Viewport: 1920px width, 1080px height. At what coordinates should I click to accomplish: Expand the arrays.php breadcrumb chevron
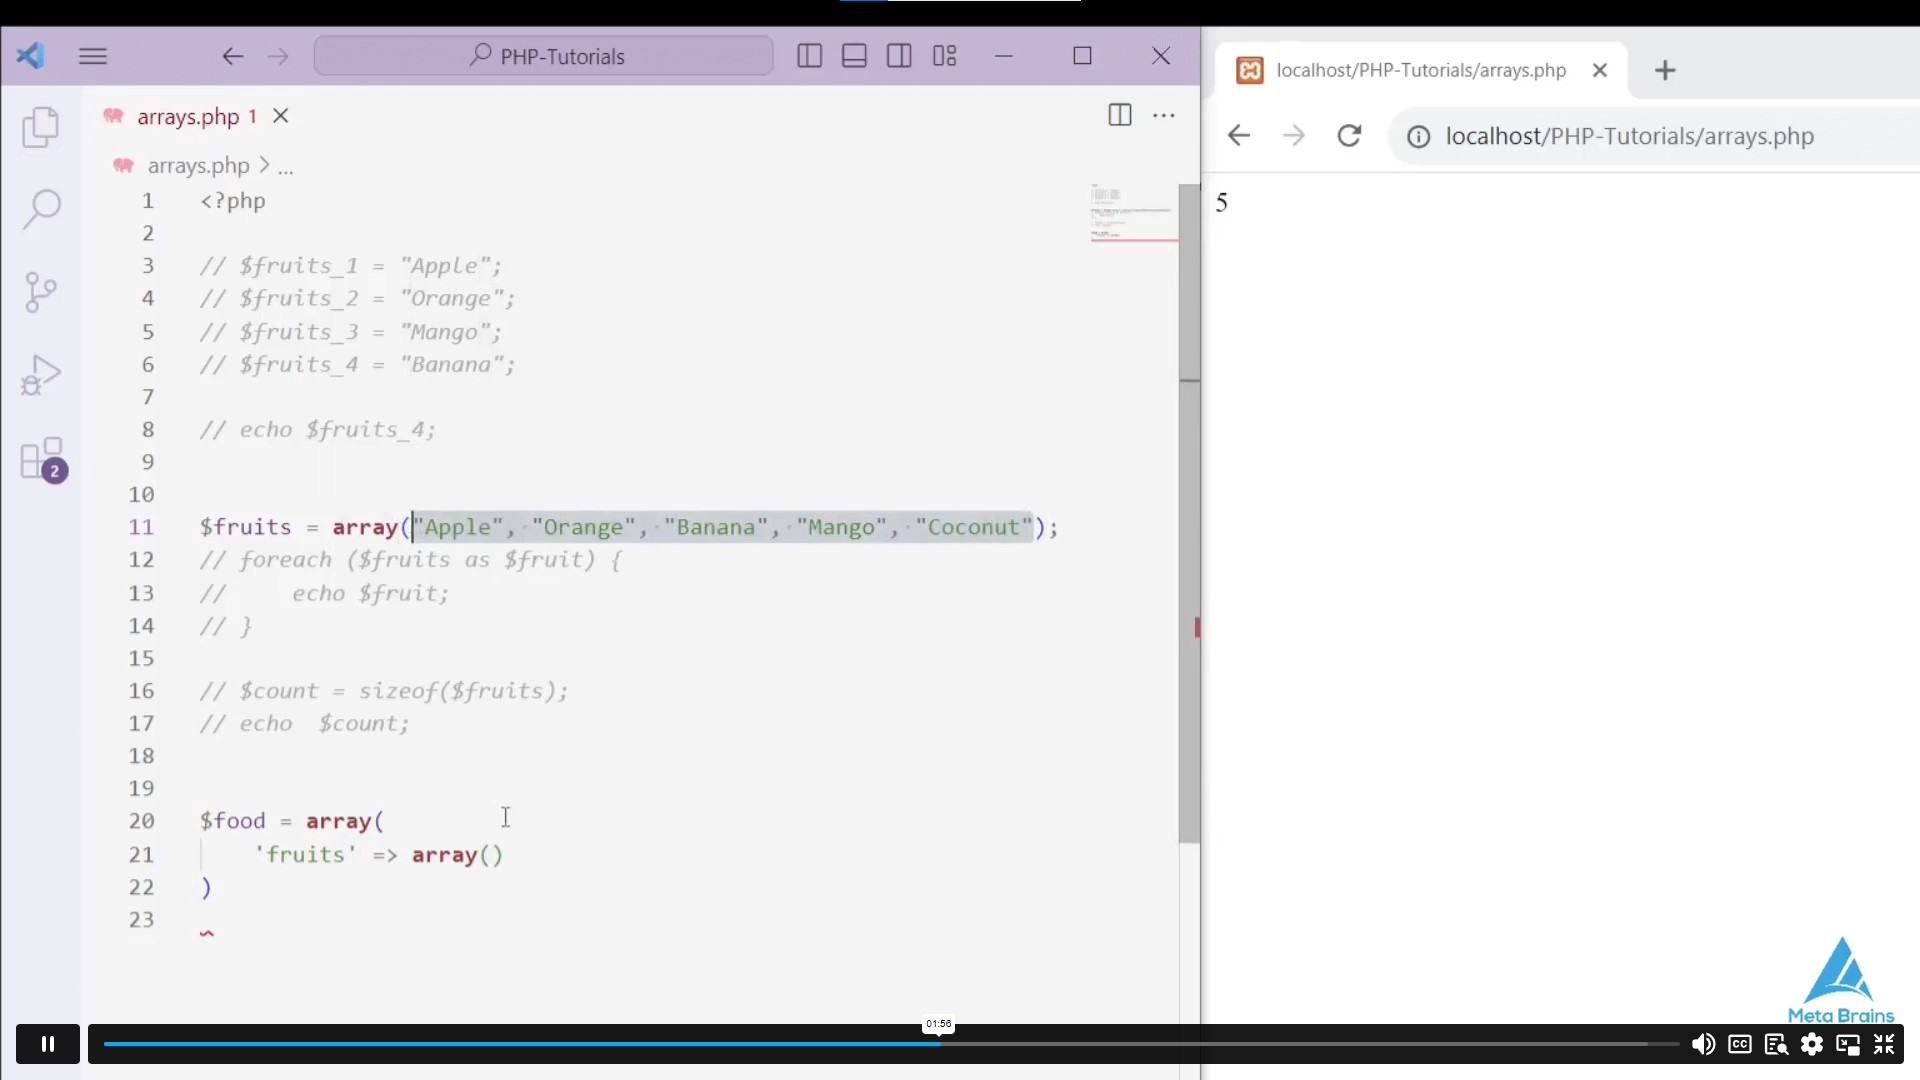point(262,166)
